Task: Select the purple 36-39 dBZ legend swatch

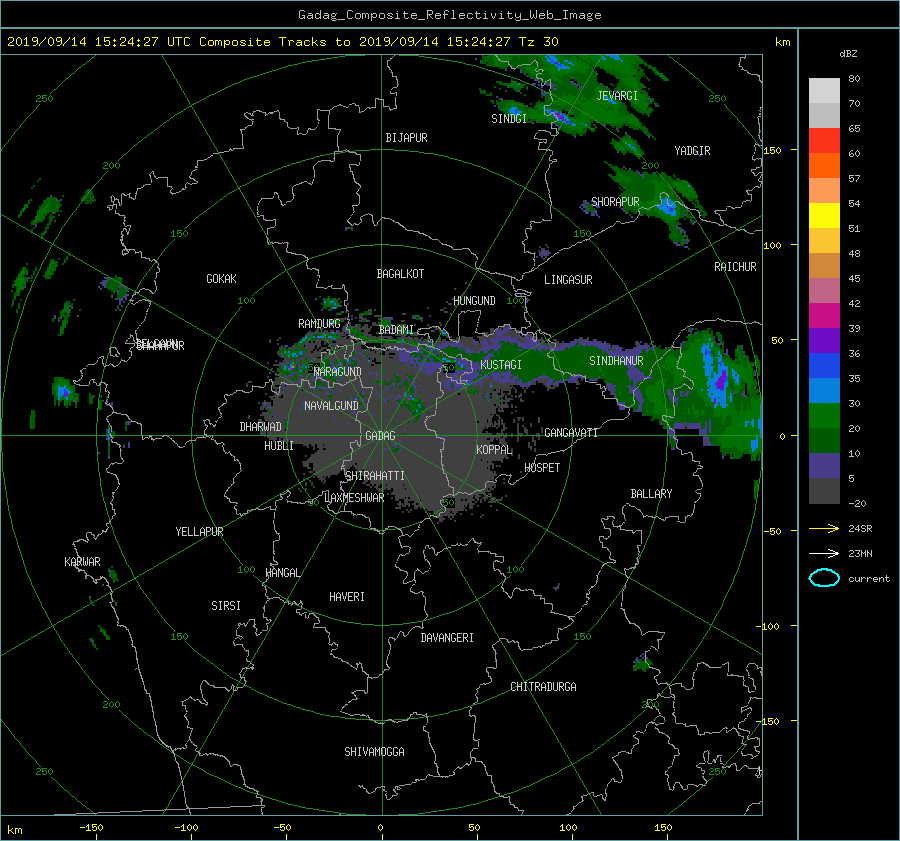Action: point(824,340)
